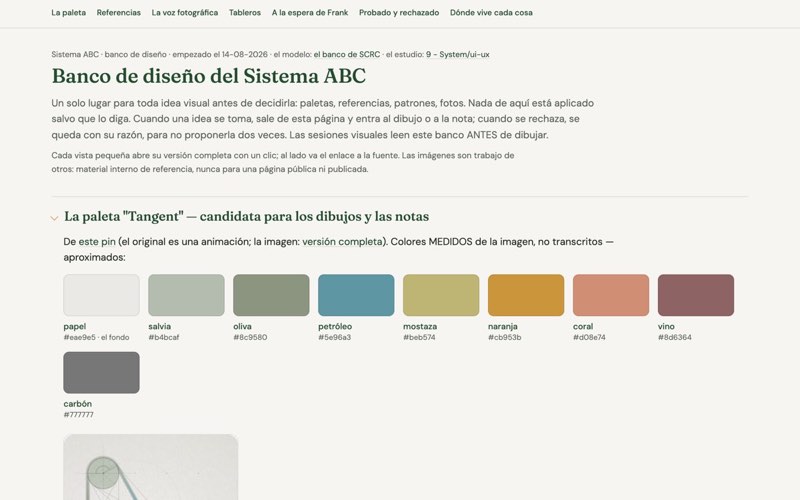This screenshot has height=500, width=800.
Task: Select the vino swatch
Action: coord(696,295)
